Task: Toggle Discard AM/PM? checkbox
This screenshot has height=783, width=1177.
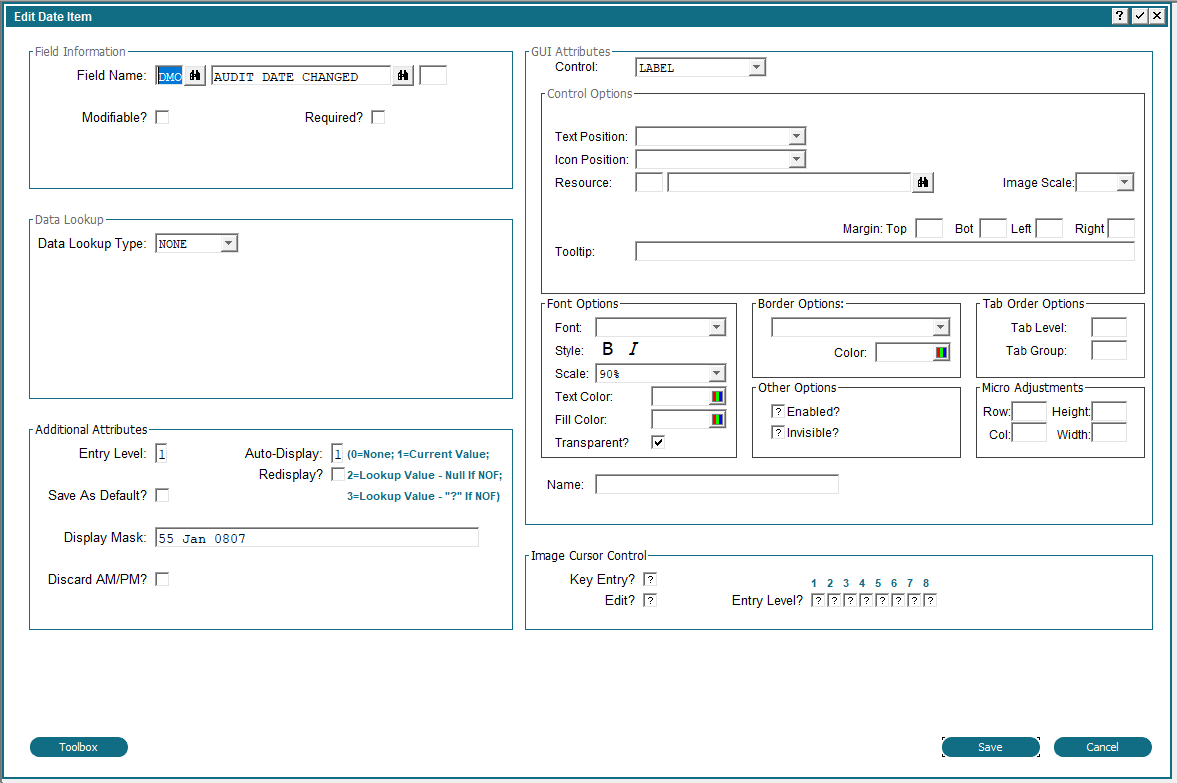Action: pos(162,580)
